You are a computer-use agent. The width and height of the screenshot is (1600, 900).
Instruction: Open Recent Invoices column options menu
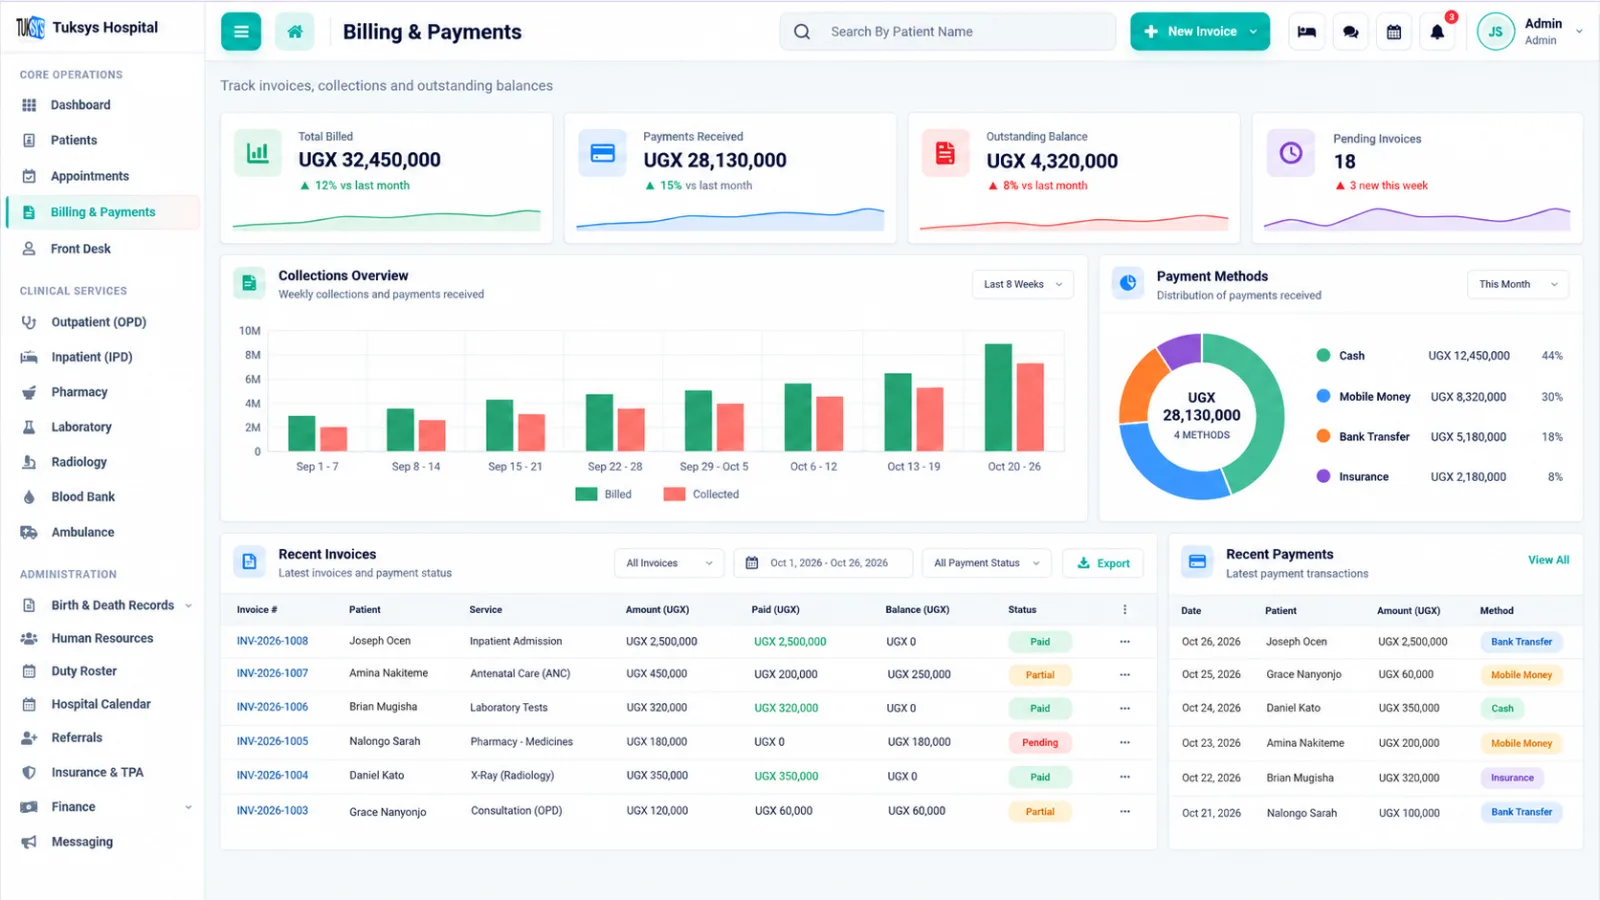[x=1125, y=609]
